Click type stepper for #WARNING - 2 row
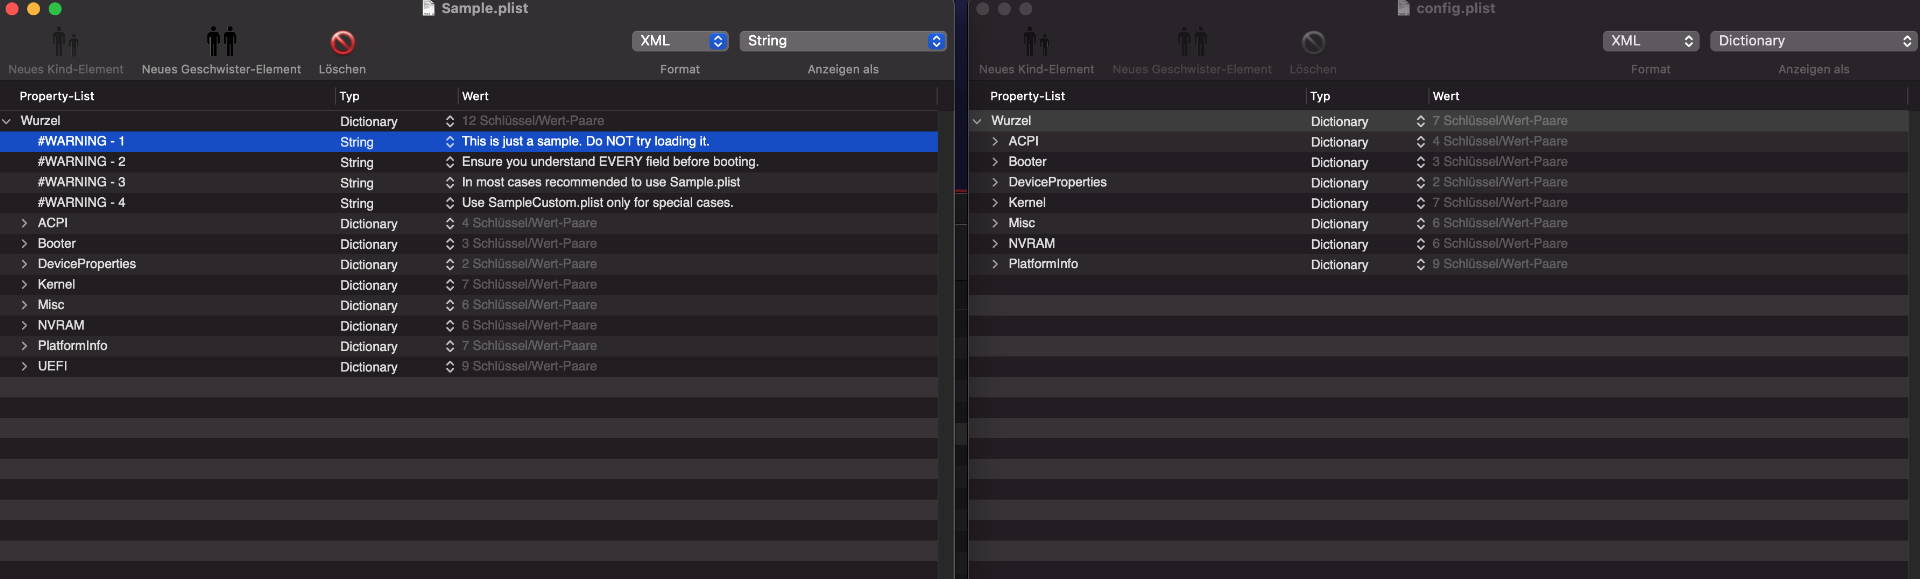1920x579 pixels. 450,162
